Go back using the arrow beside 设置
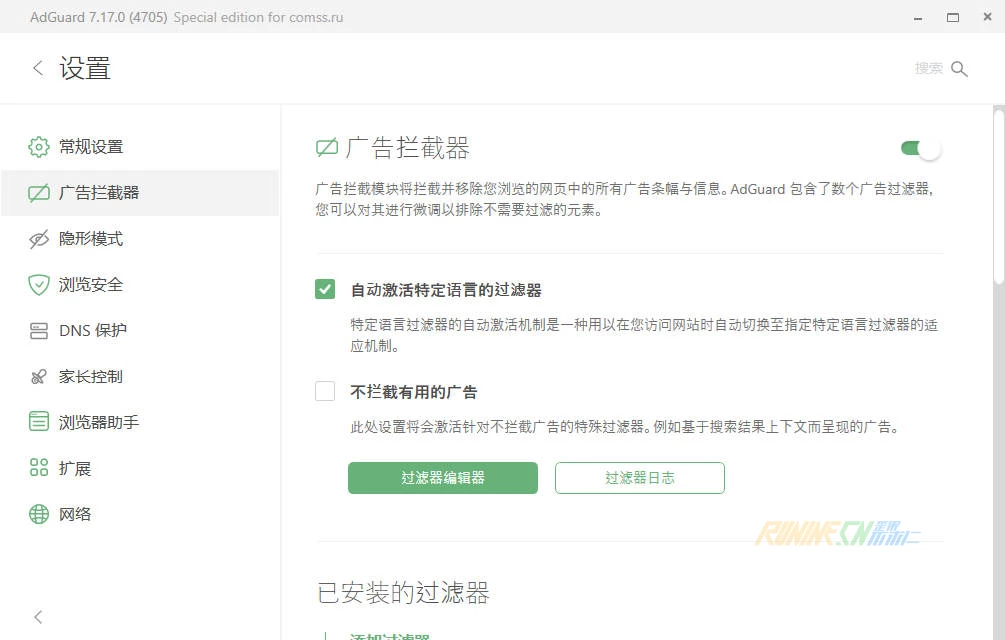1005x640 pixels. 38,68
